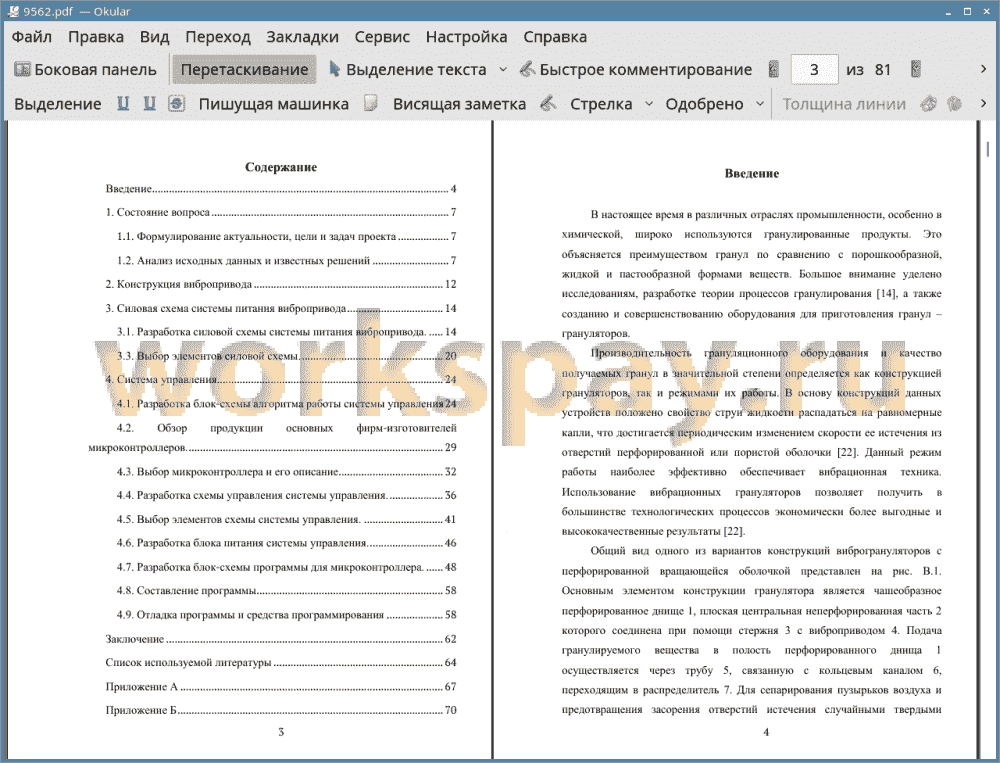Click Okular app icon in title bar
The height and width of the screenshot is (763, 1000).
(x=13, y=11)
